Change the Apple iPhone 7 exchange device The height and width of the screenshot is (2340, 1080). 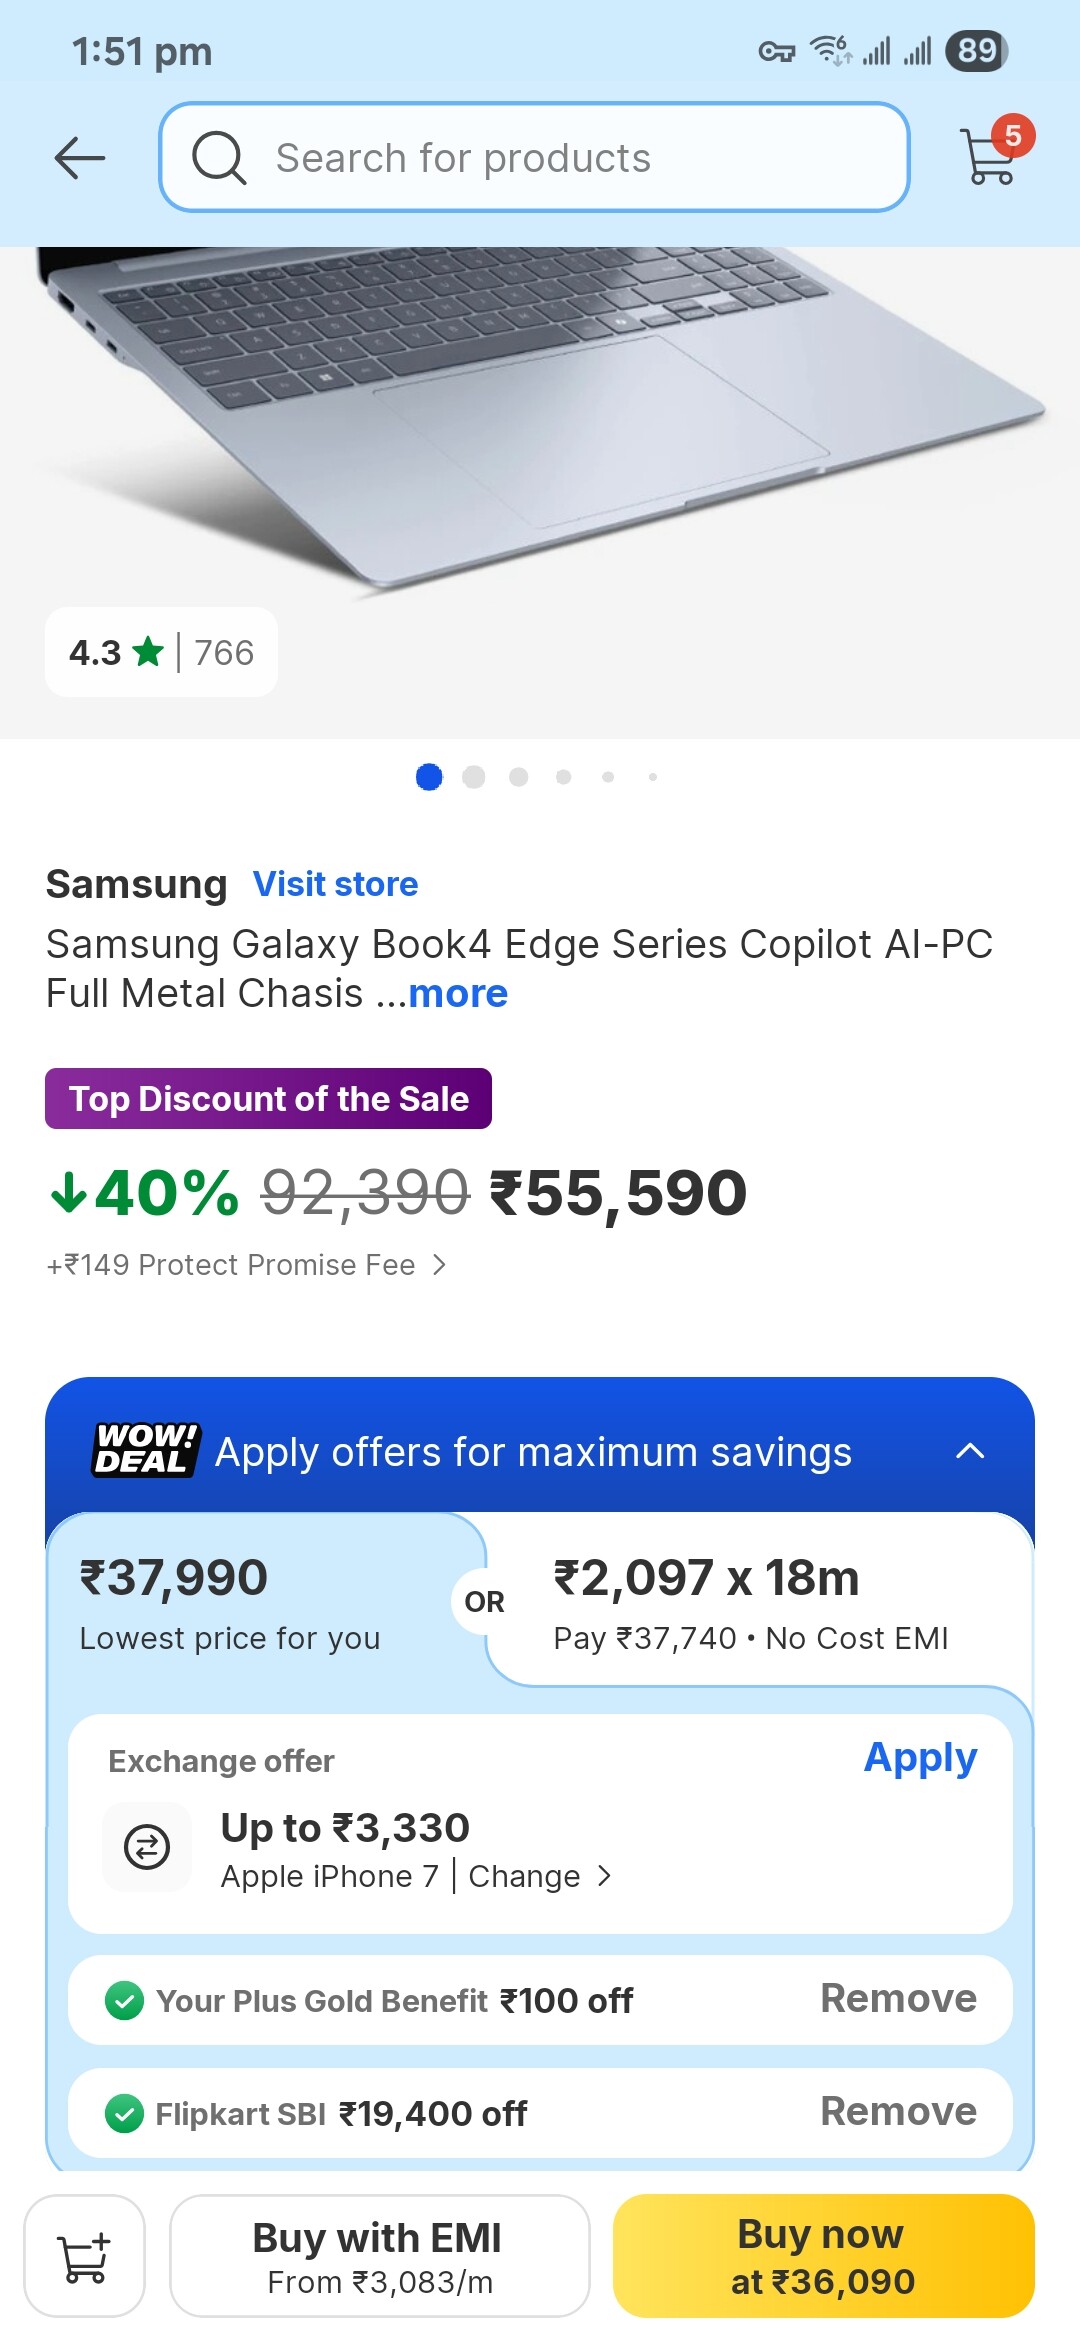pos(538,1877)
